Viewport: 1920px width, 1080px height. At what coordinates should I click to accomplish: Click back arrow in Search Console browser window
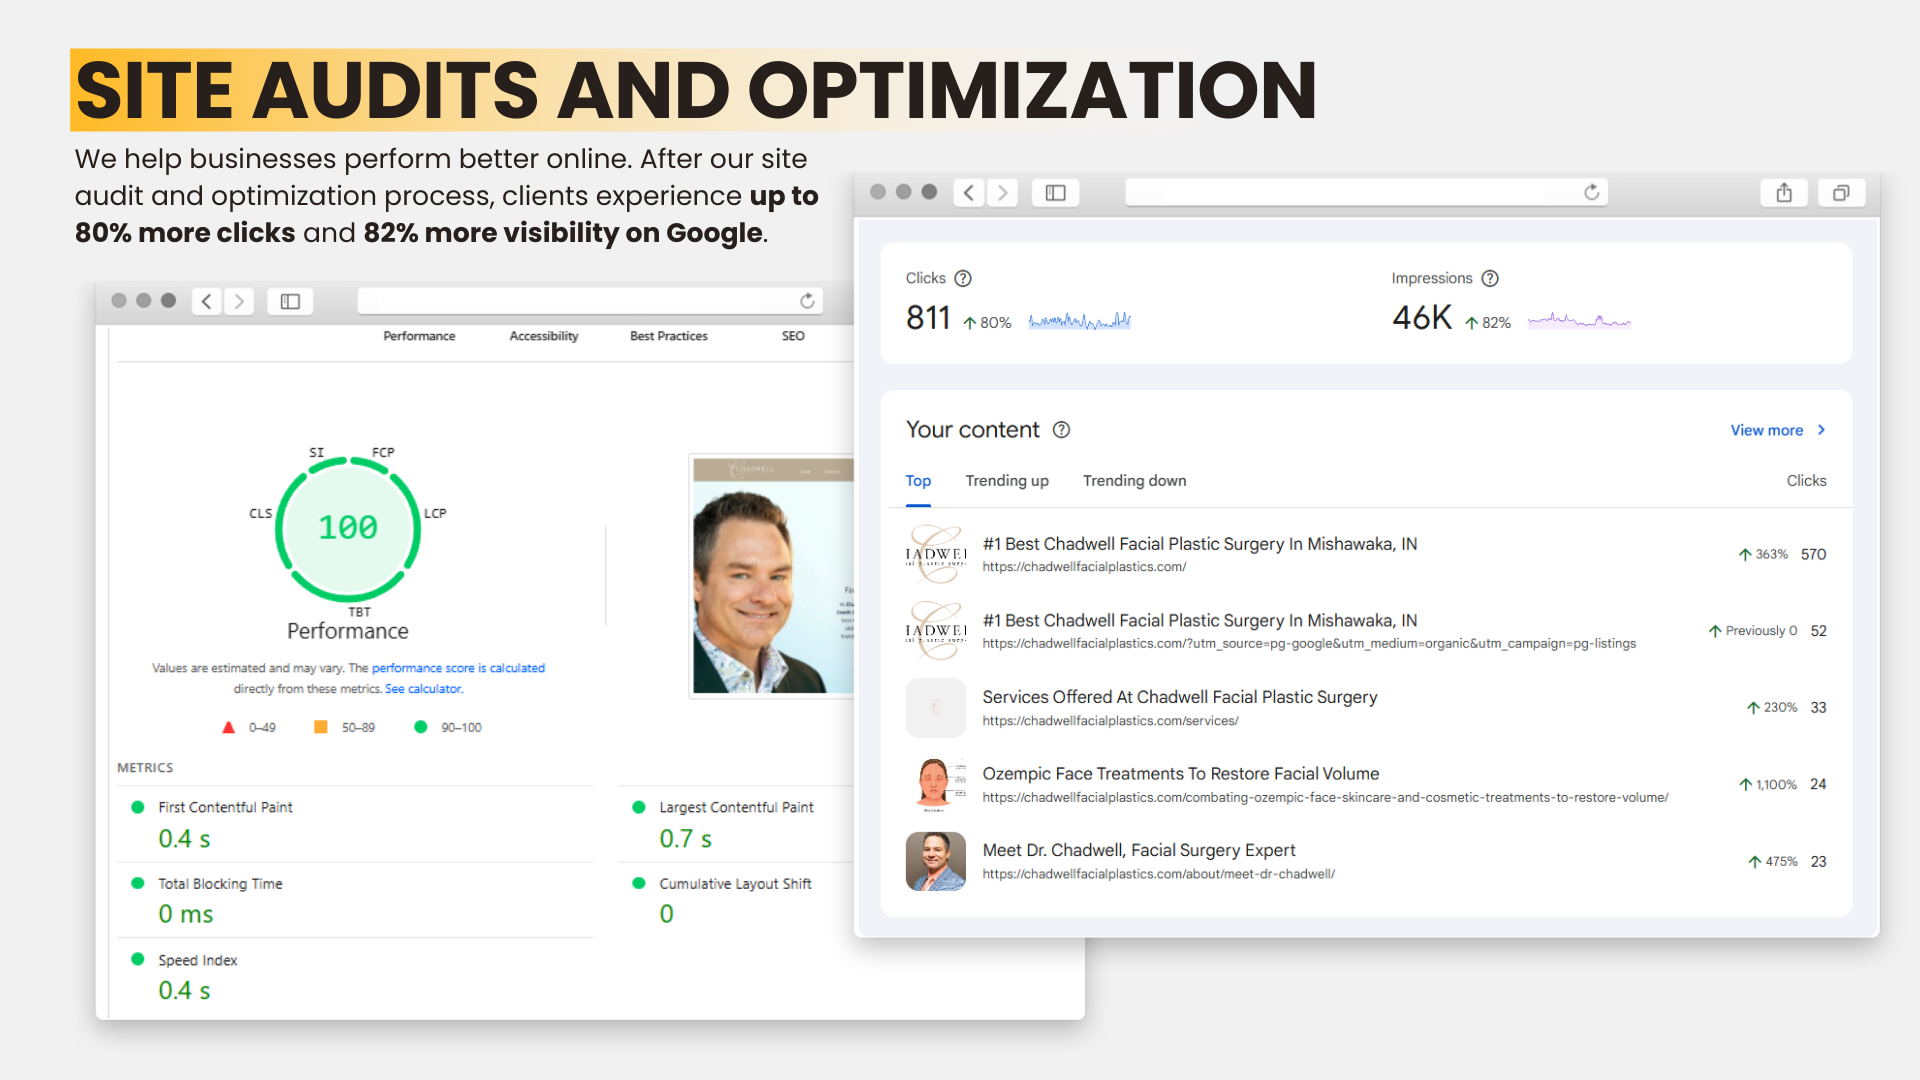[969, 192]
